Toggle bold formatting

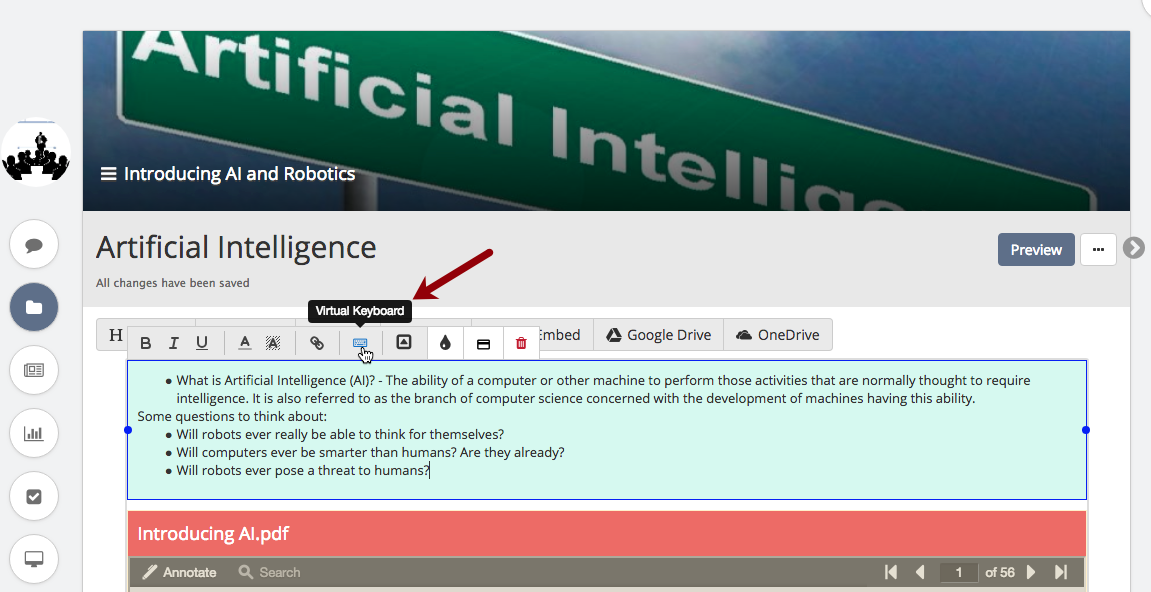click(145, 343)
